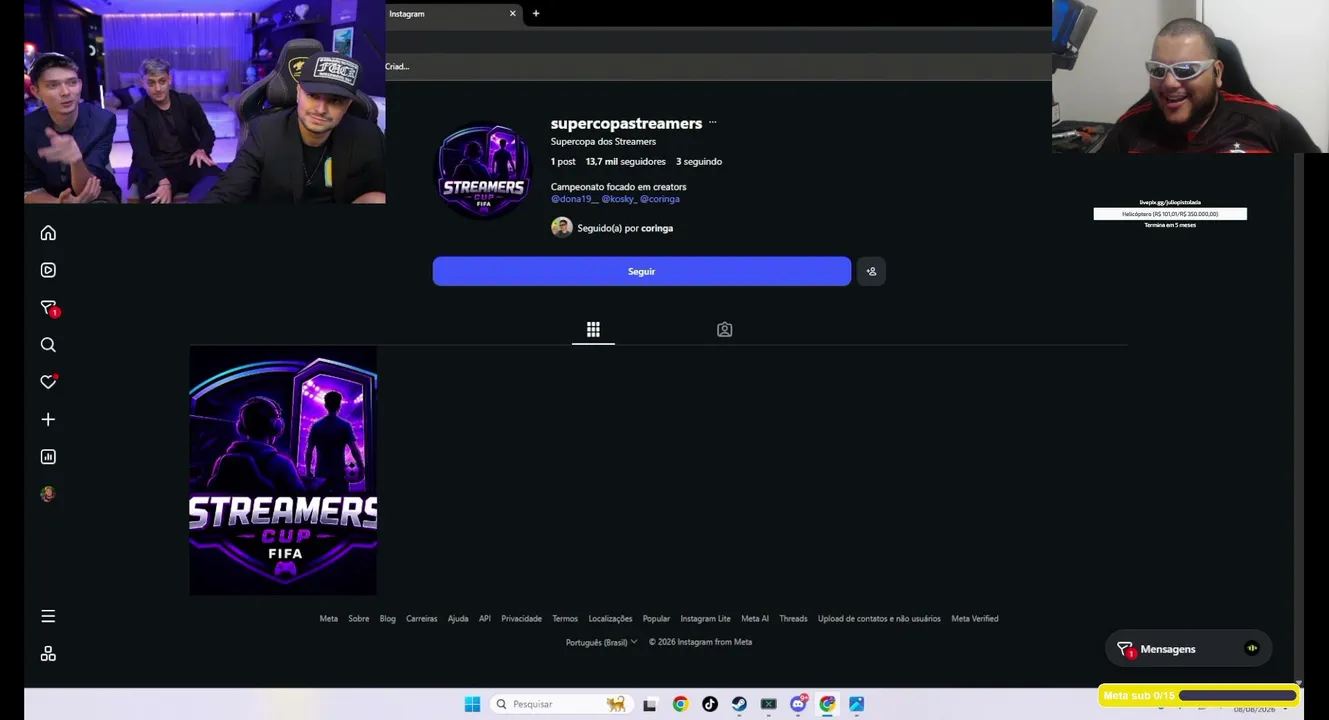Open your profile avatar in sidebar
The image size is (1329, 720).
click(x=48, y=494)
